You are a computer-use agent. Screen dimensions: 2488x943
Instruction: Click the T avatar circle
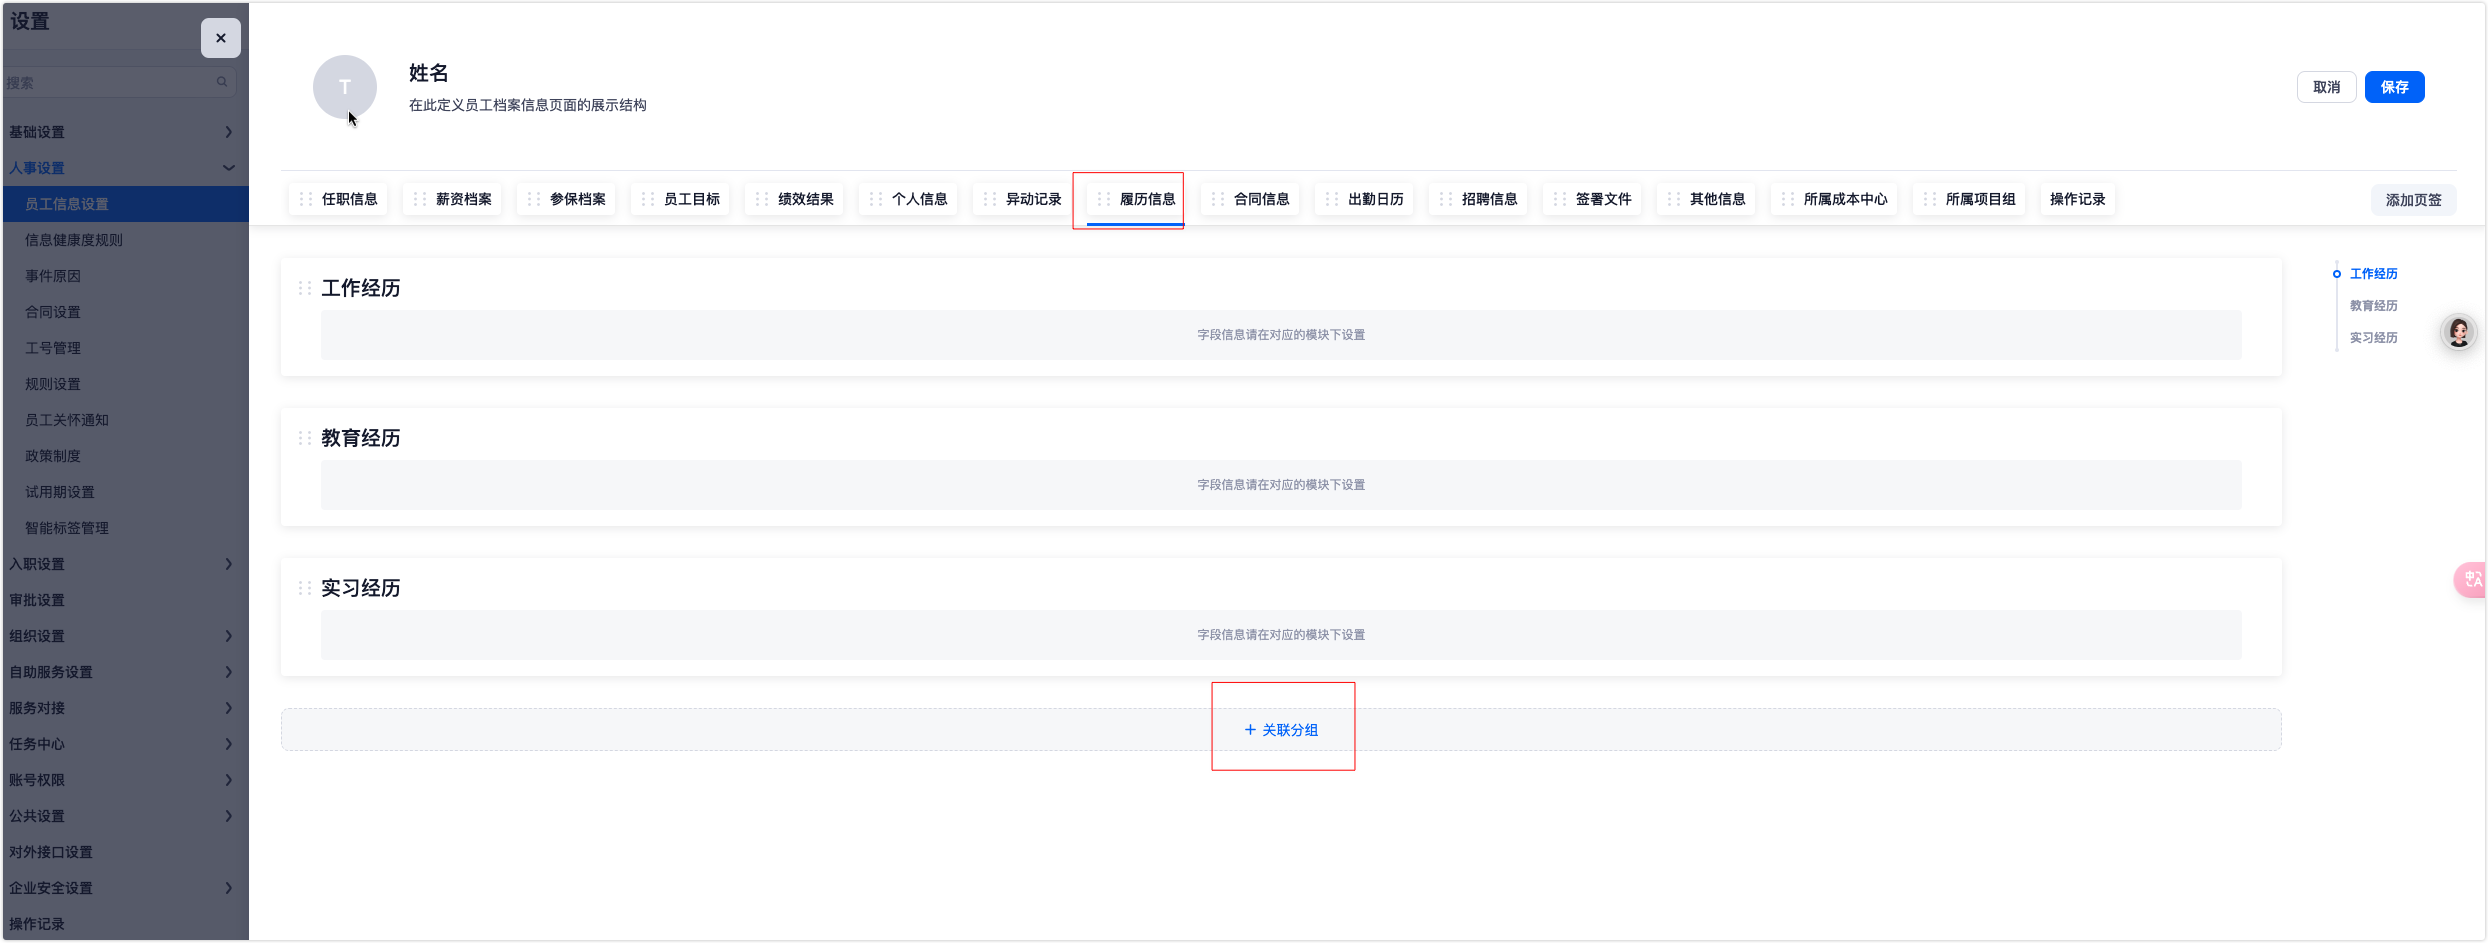click(344, 87)
